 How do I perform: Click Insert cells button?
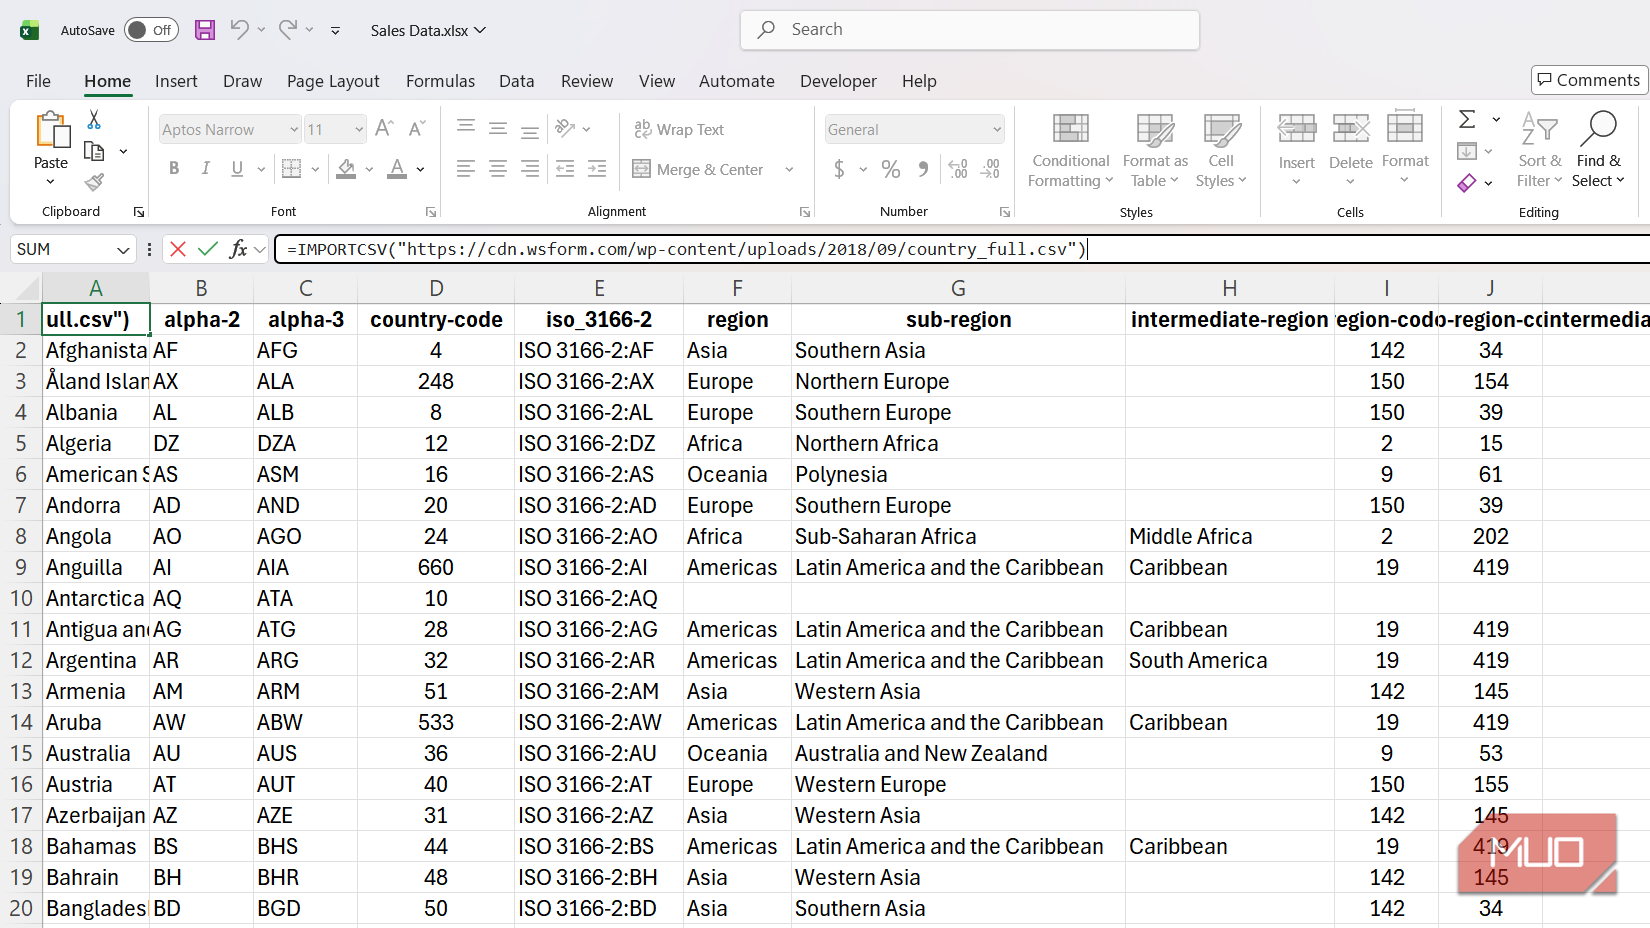coord(1297,150)
